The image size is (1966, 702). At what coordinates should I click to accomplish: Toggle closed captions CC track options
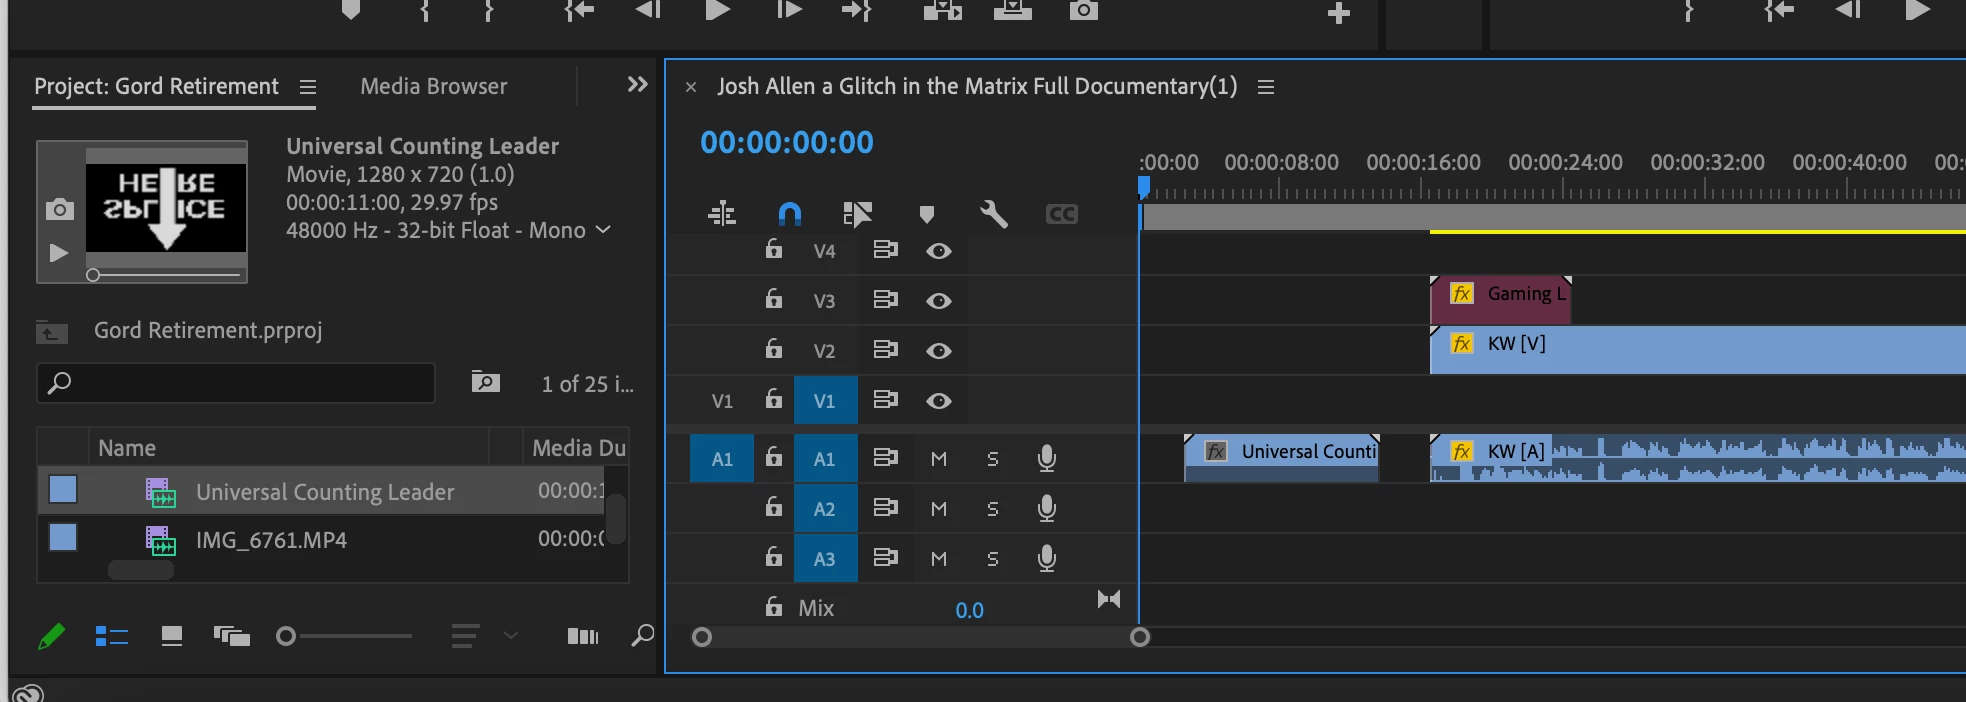(x=1061, y=214)
